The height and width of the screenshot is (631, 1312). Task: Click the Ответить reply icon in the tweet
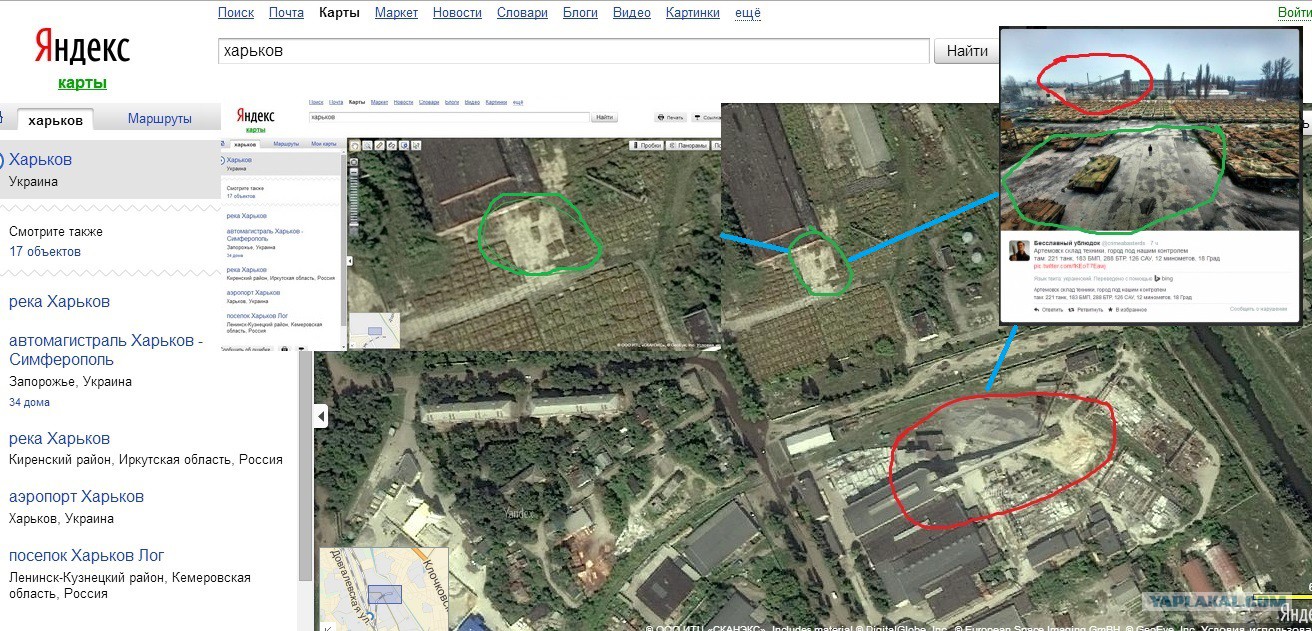pyautogui.click(x=1048, y=309)
